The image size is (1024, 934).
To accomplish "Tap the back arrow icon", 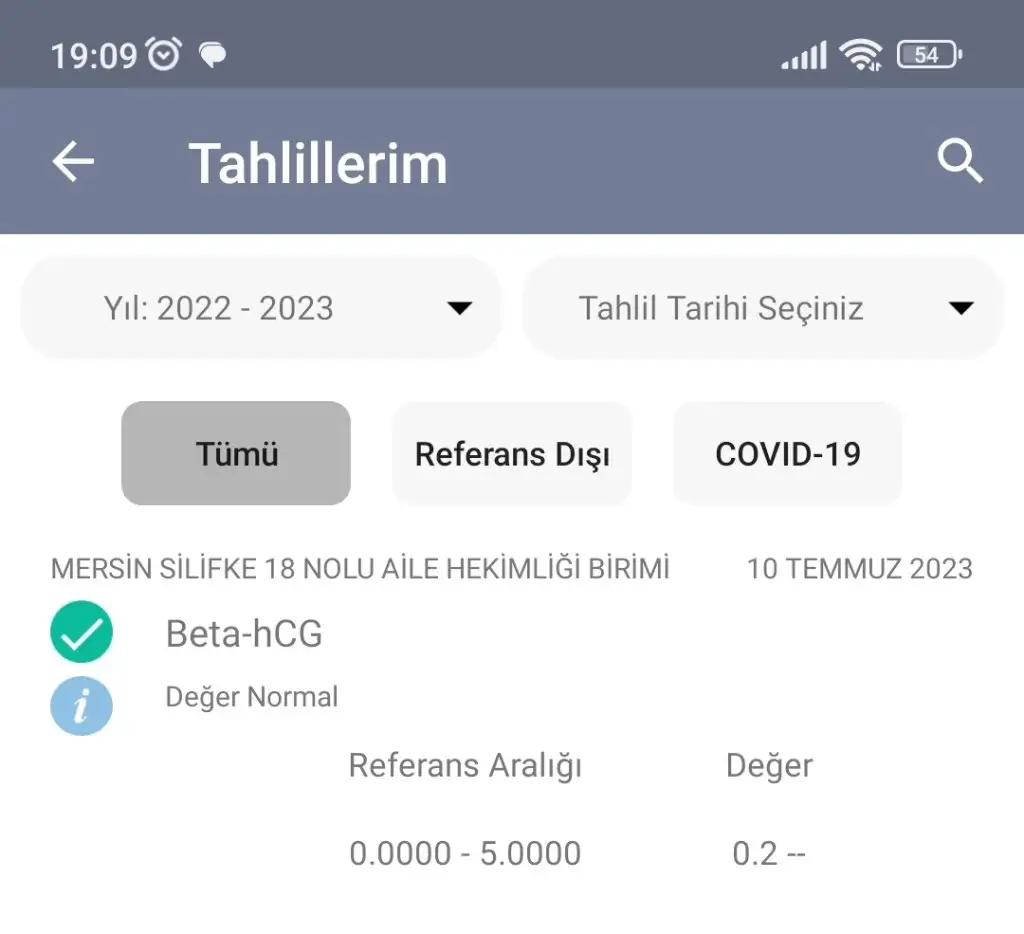I will point(73,162).
